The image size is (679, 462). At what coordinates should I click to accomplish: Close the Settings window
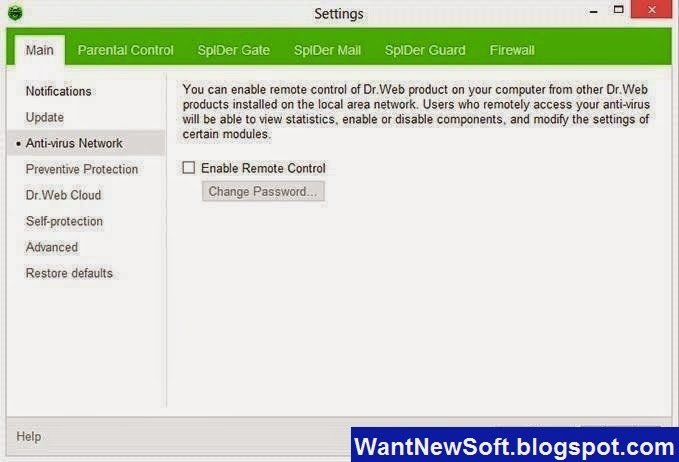coord(652,10)
